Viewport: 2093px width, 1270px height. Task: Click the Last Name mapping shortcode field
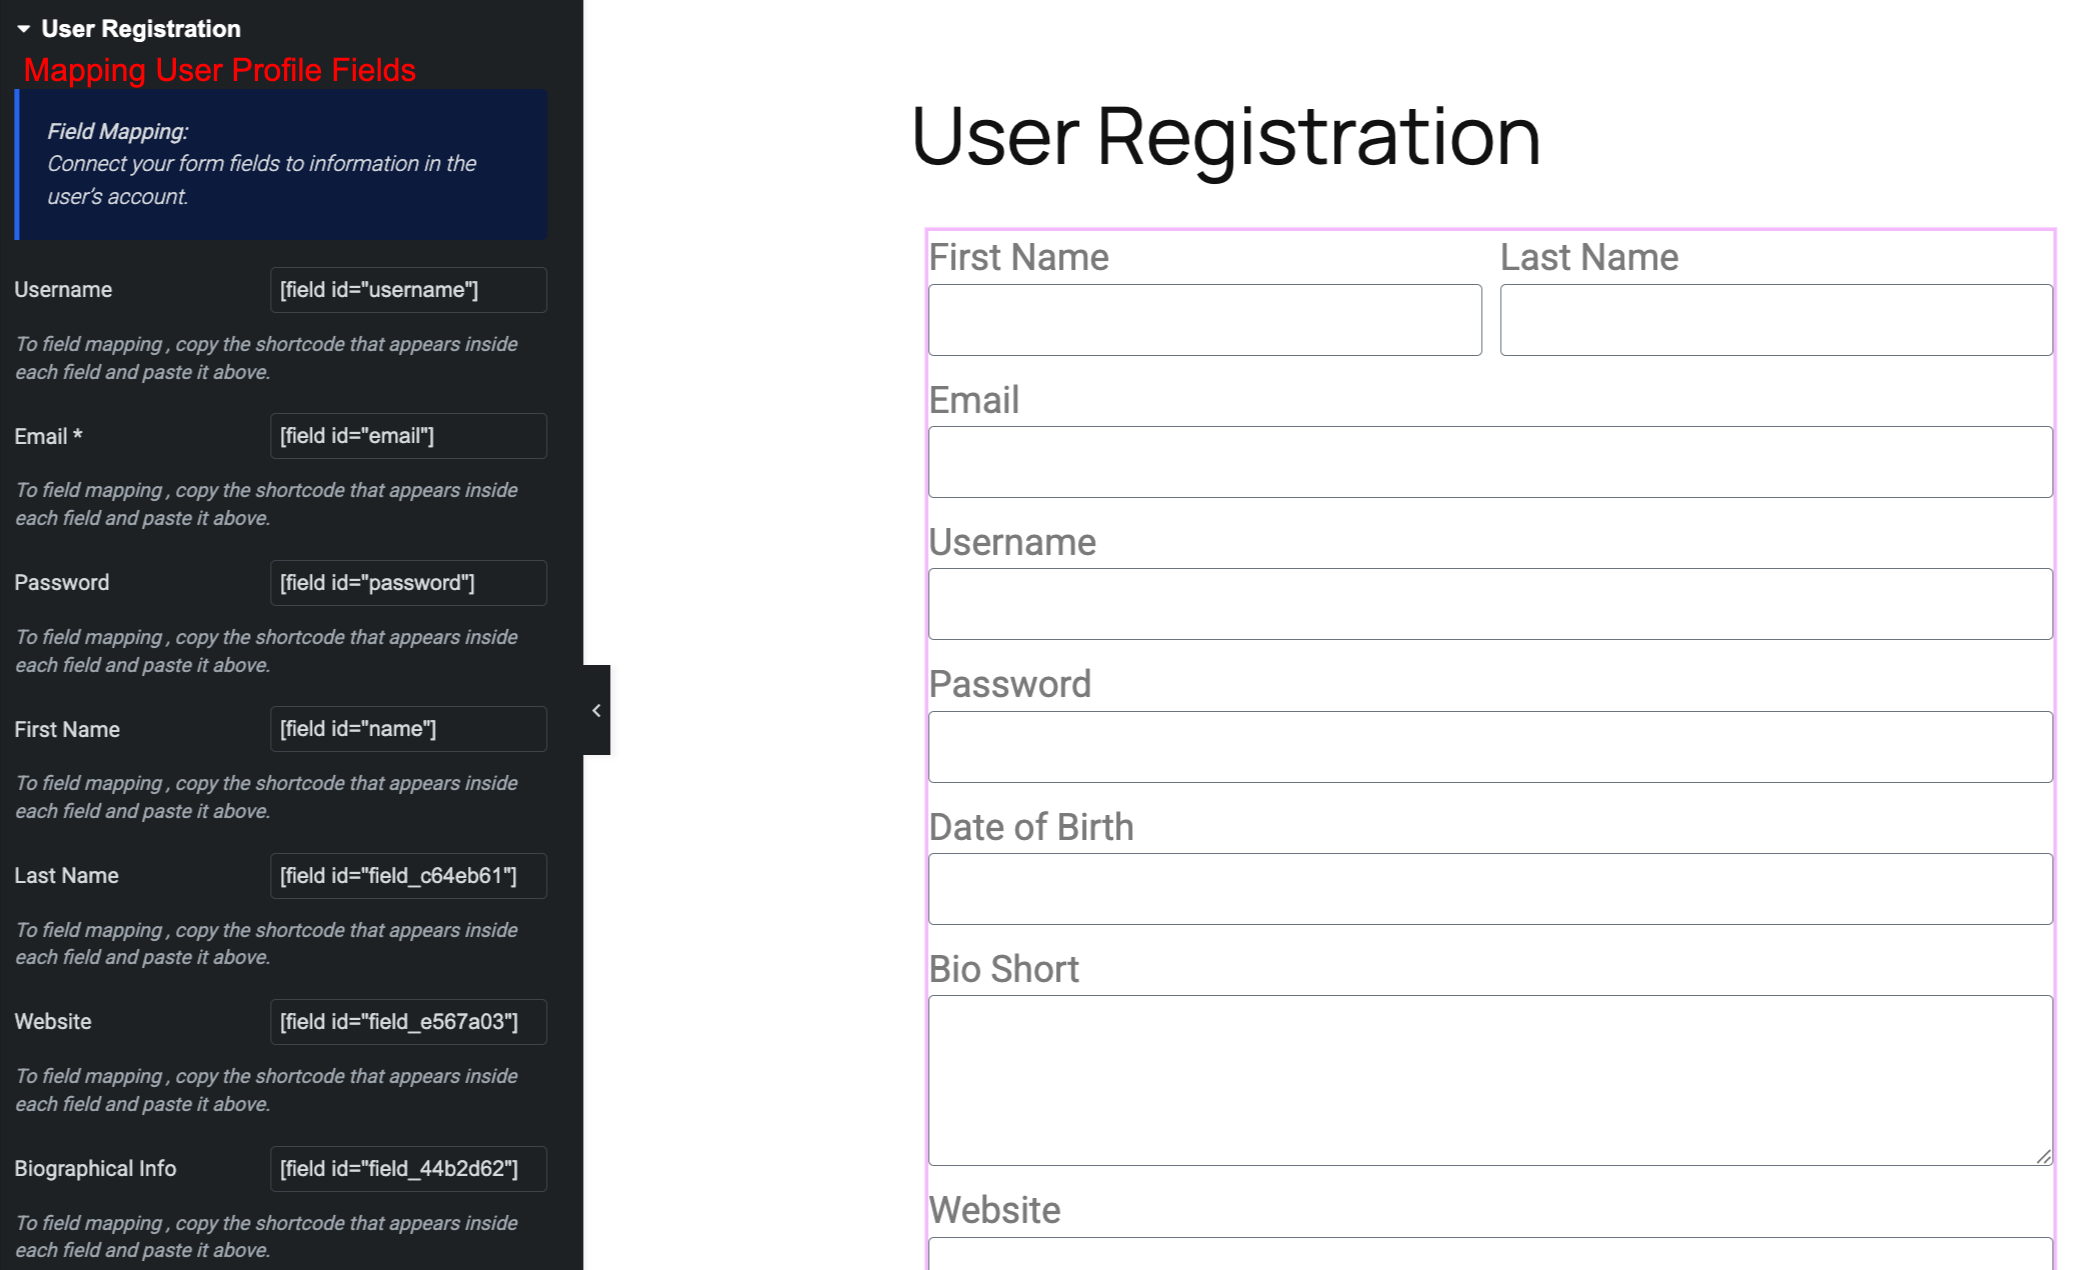[x=408, y=876]
